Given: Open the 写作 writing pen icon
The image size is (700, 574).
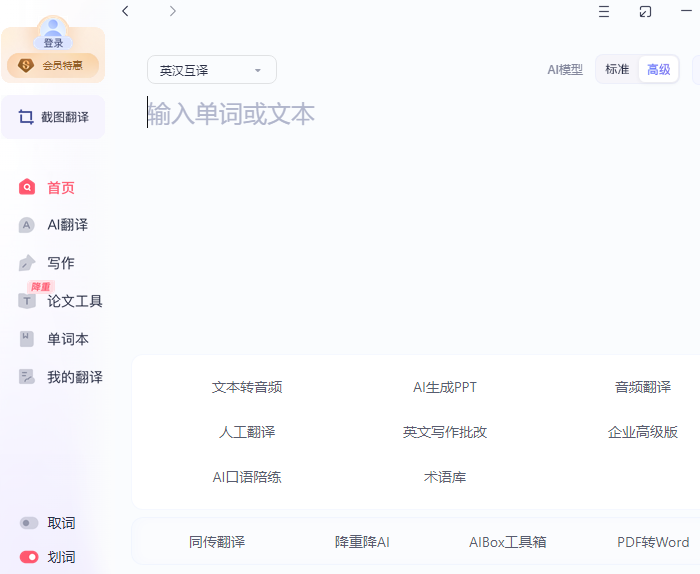Looking at the screenshot, I should [27, 263].
